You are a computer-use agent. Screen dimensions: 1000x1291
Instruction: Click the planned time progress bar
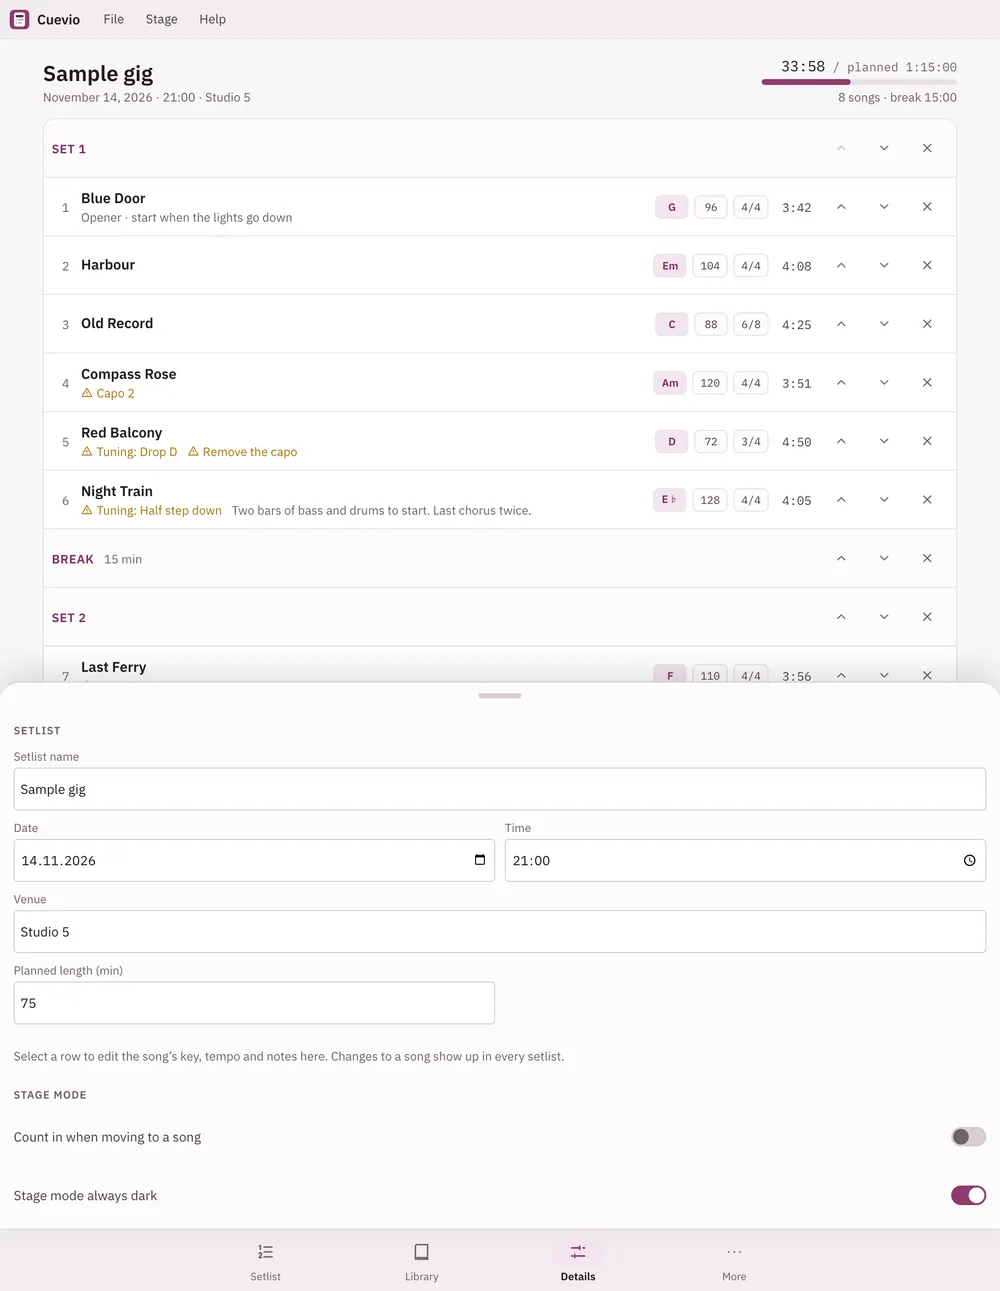[859, 82]
